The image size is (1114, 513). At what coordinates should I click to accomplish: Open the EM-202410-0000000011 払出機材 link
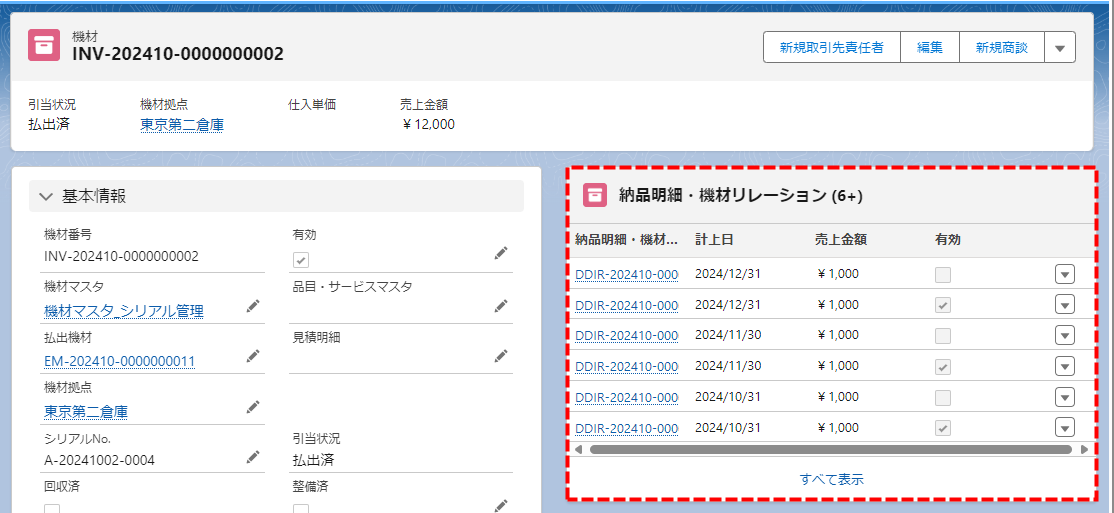click(x=119, y=361)
